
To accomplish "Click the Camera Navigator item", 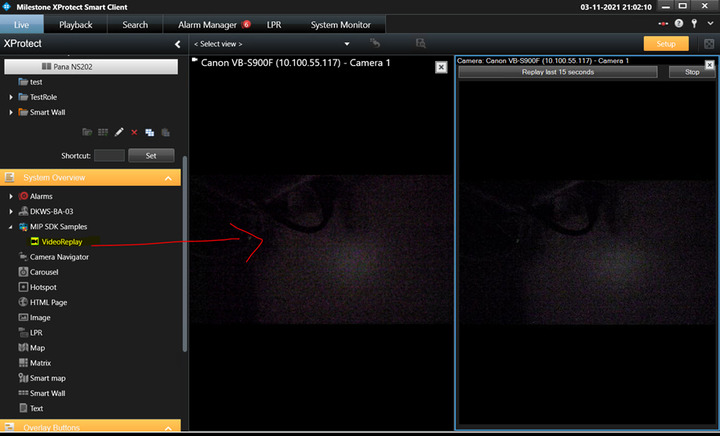I will [x=58, y=257].
